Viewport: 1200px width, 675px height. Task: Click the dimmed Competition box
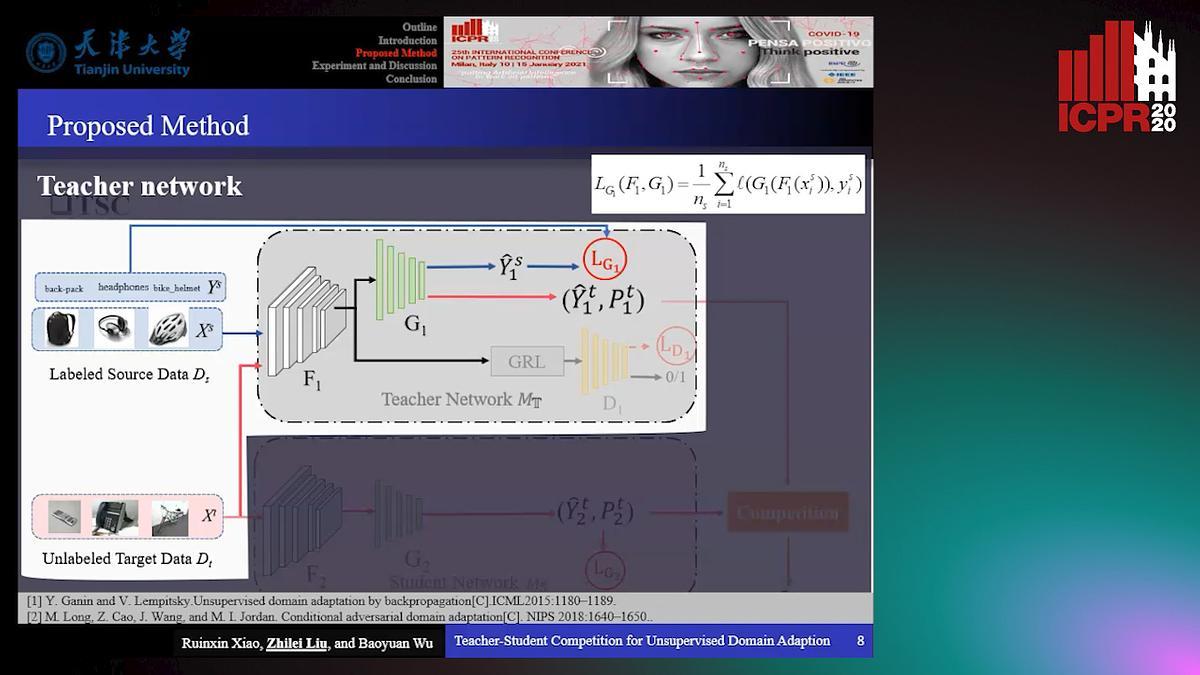[787, 514]
